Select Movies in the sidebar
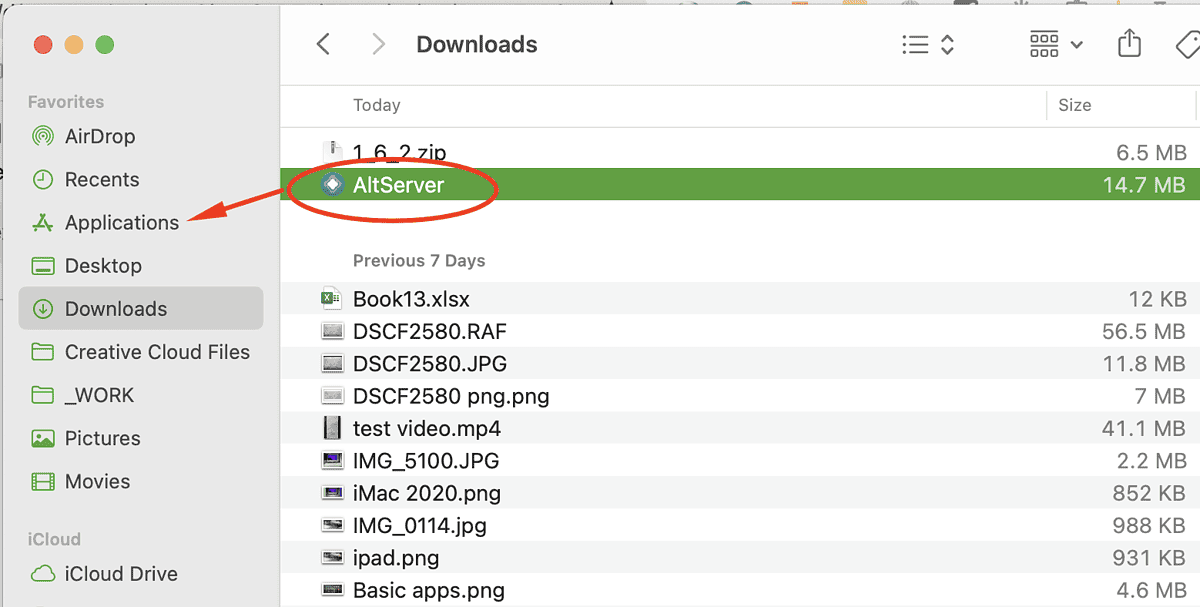 [x=99, y=481]
